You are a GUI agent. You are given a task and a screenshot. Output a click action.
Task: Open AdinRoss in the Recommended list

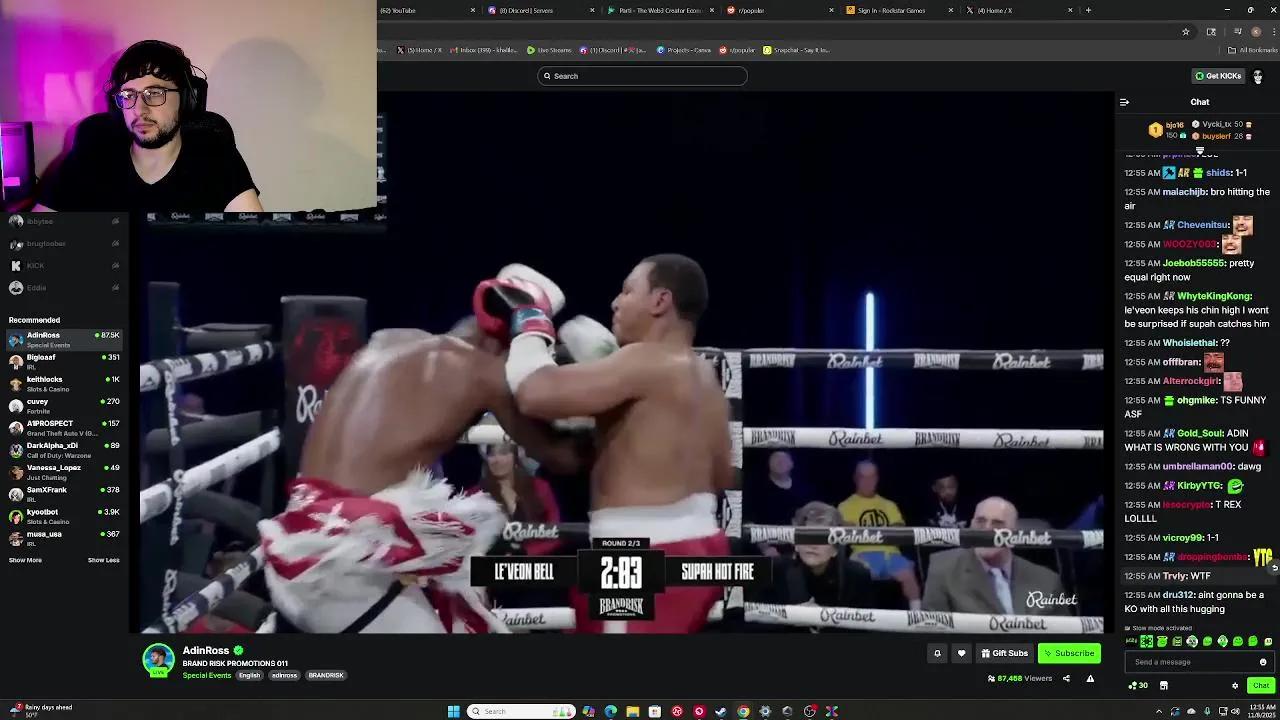click(x=64, y=340)
